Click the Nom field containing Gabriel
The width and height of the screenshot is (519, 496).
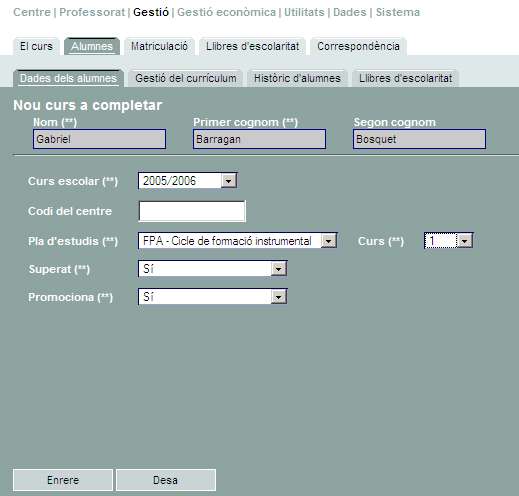(x=99, y=139)
